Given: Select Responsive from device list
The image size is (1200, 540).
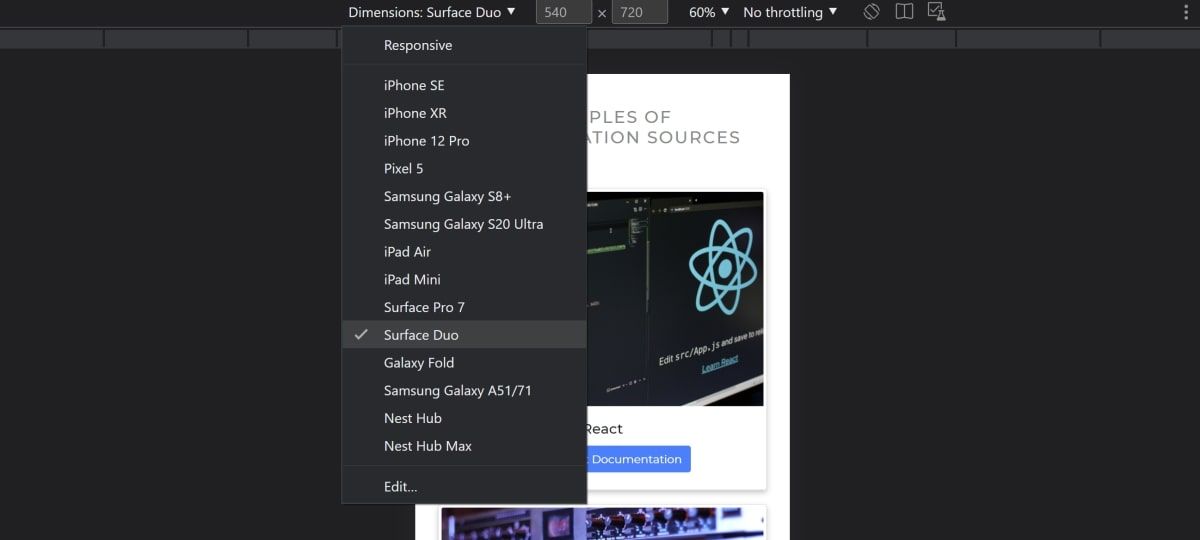Looking at the screenshot, I should tap(464, 45).
